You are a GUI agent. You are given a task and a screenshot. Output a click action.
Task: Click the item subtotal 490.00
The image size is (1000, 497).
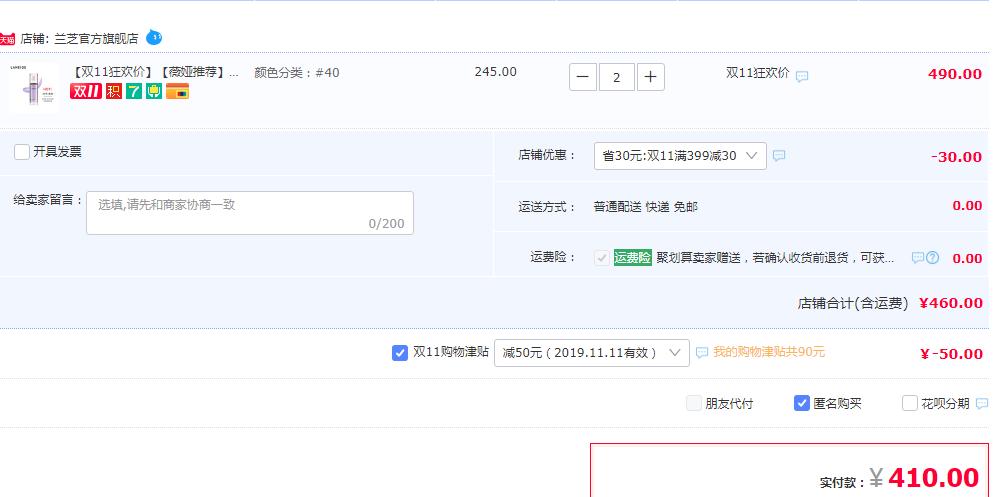tap(955, 74)
